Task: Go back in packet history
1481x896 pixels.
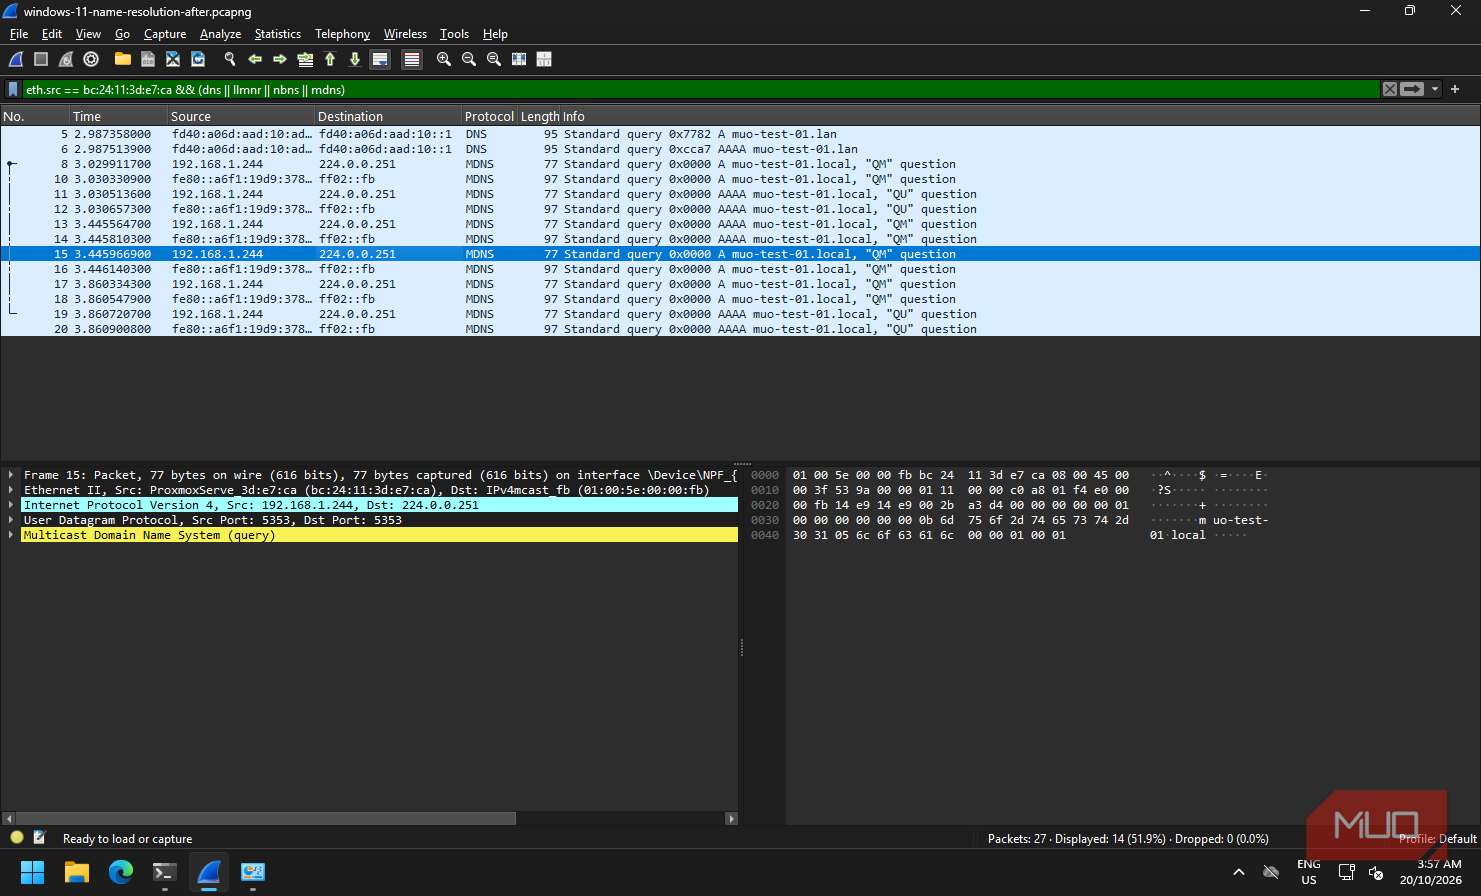Action: tap(255, 59)
